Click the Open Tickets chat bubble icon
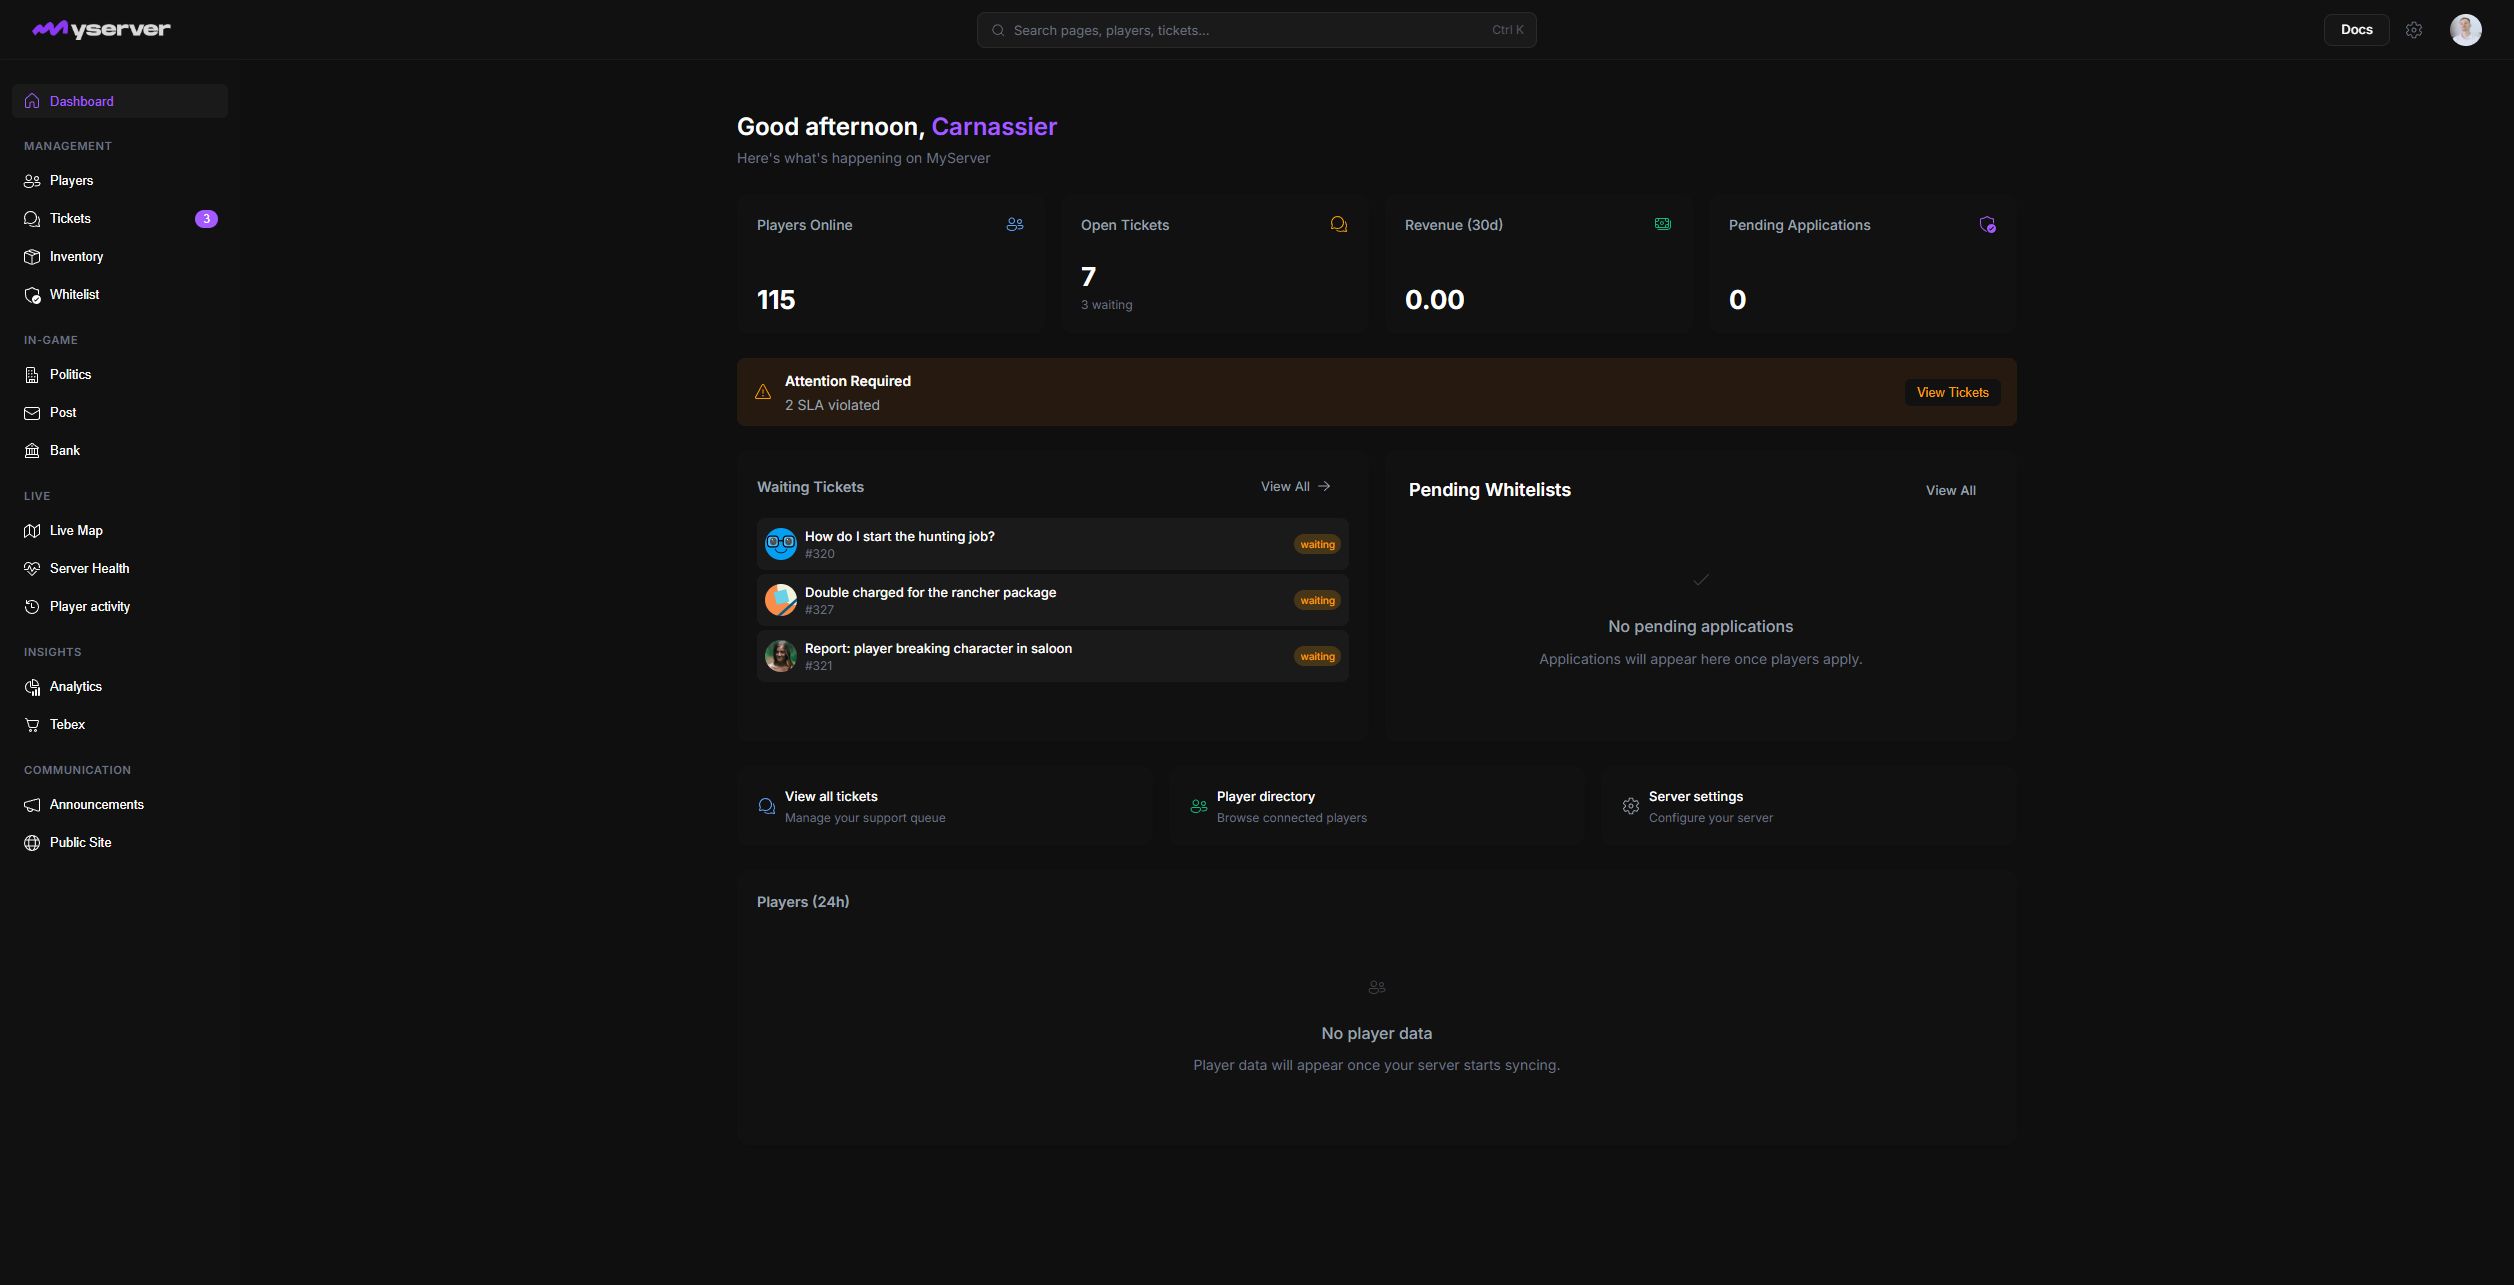This screenshot has width=2514, height=1285. click(x=1339, y=225)
